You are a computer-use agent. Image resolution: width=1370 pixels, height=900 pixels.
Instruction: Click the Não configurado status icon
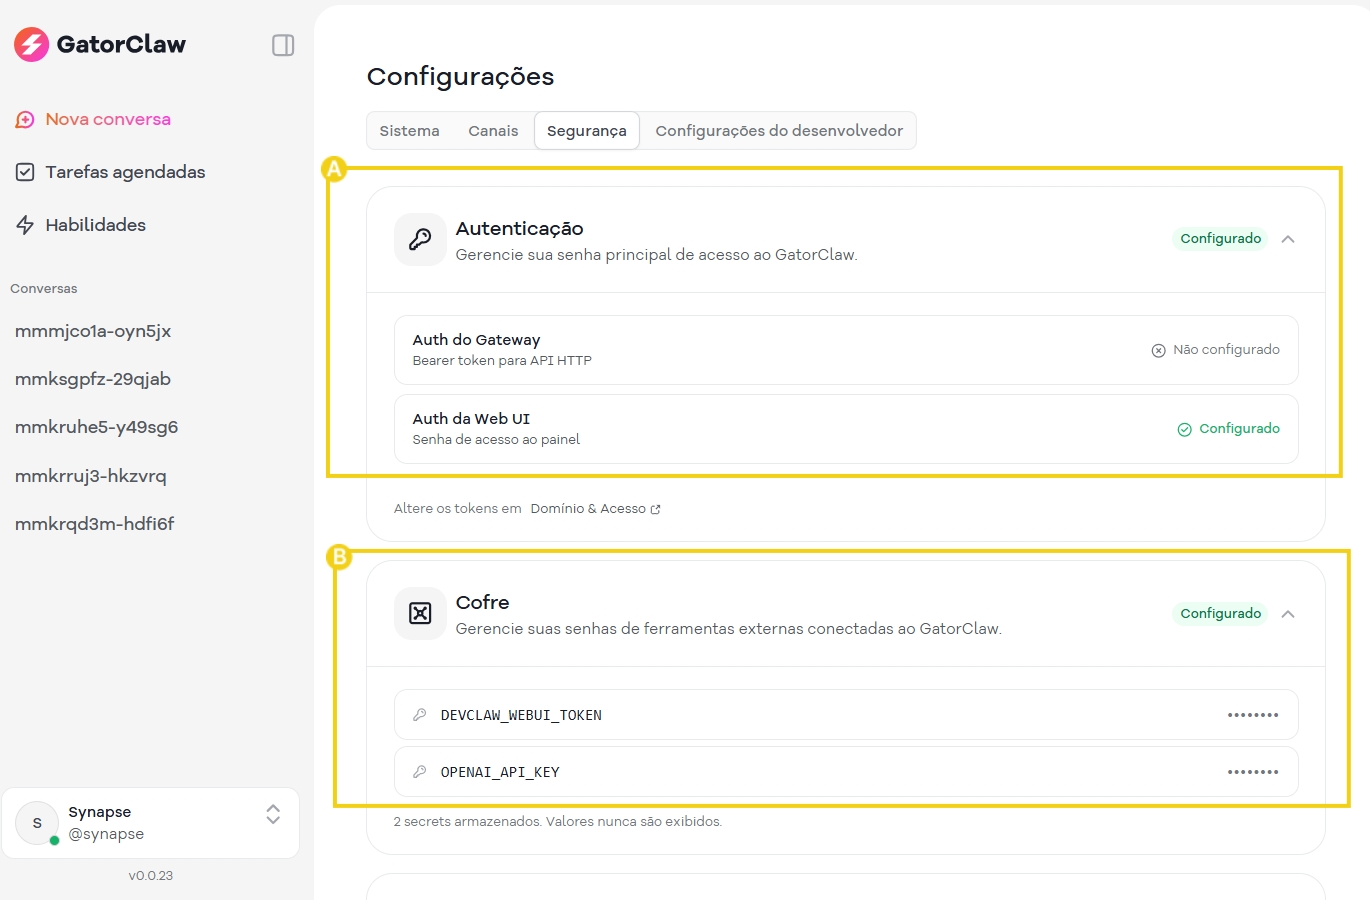coord(1158,350)
